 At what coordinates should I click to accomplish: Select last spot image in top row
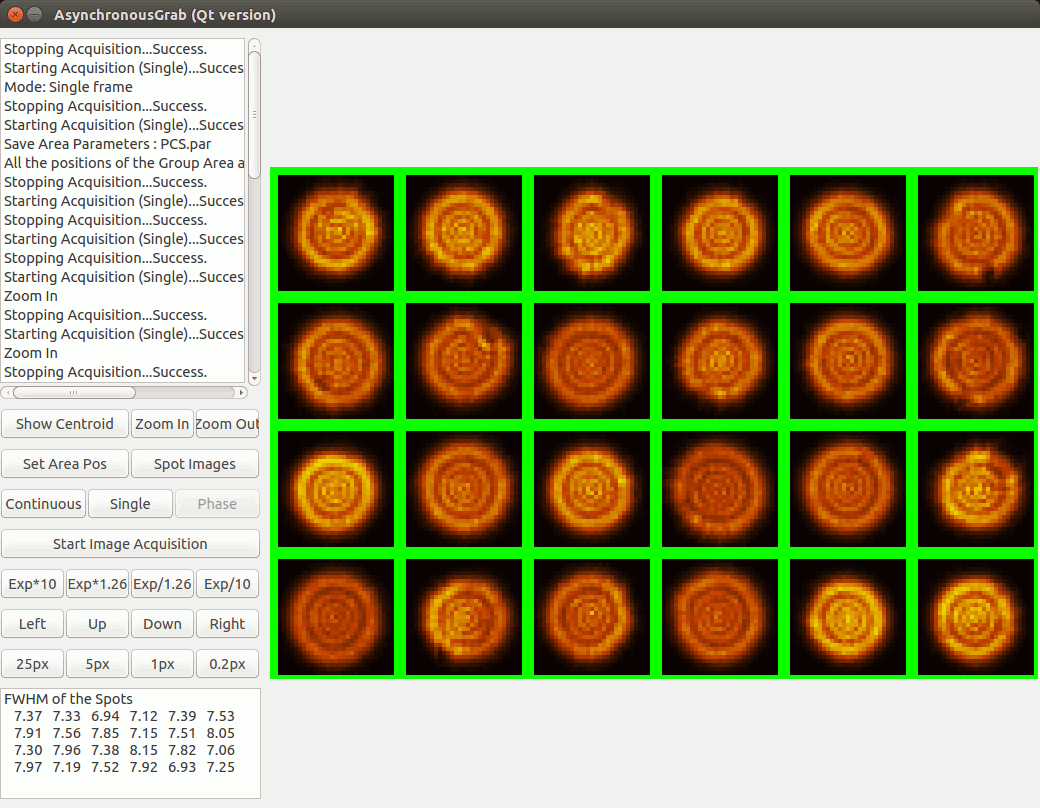pos(976,233)
